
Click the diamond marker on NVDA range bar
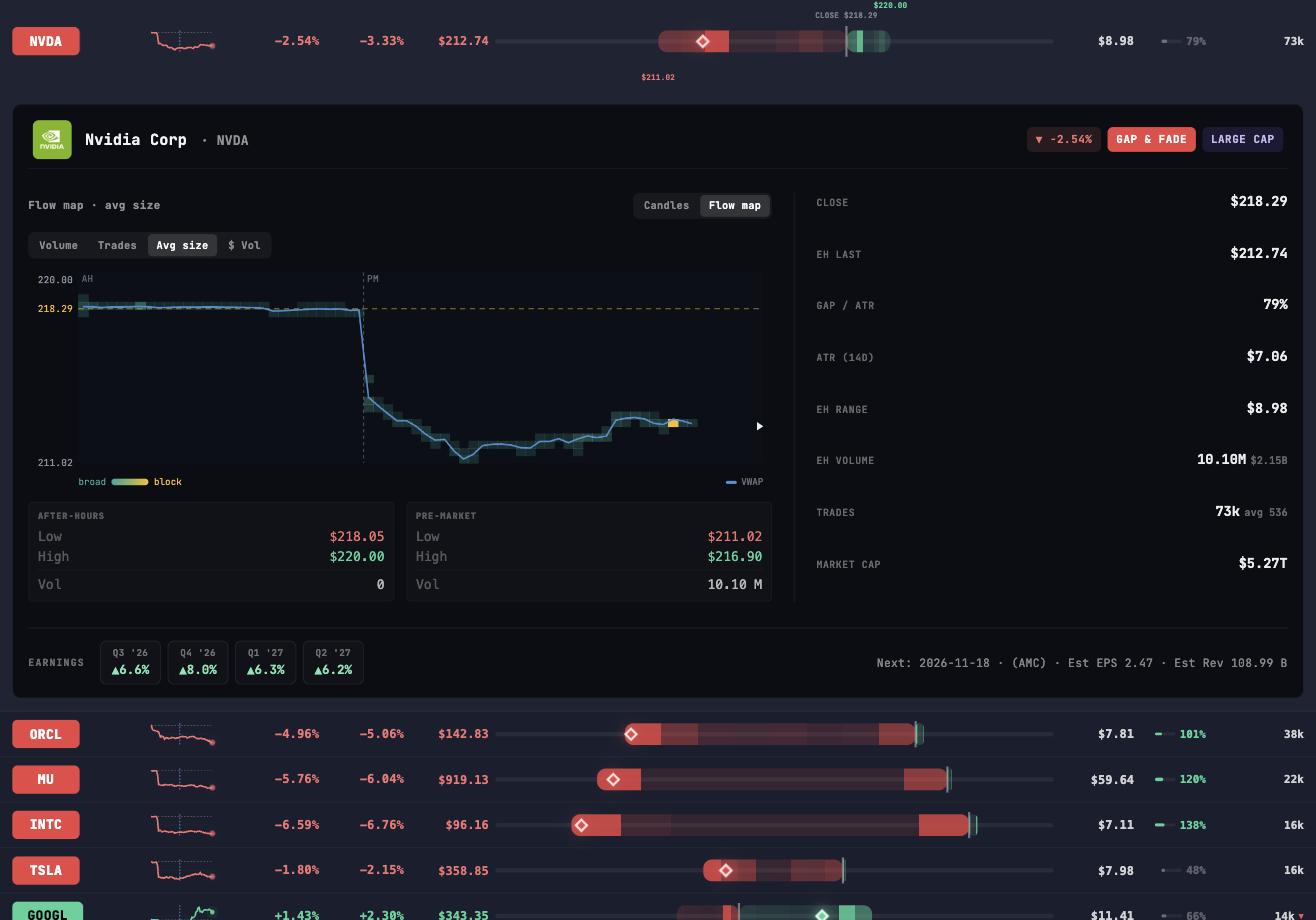702,41
